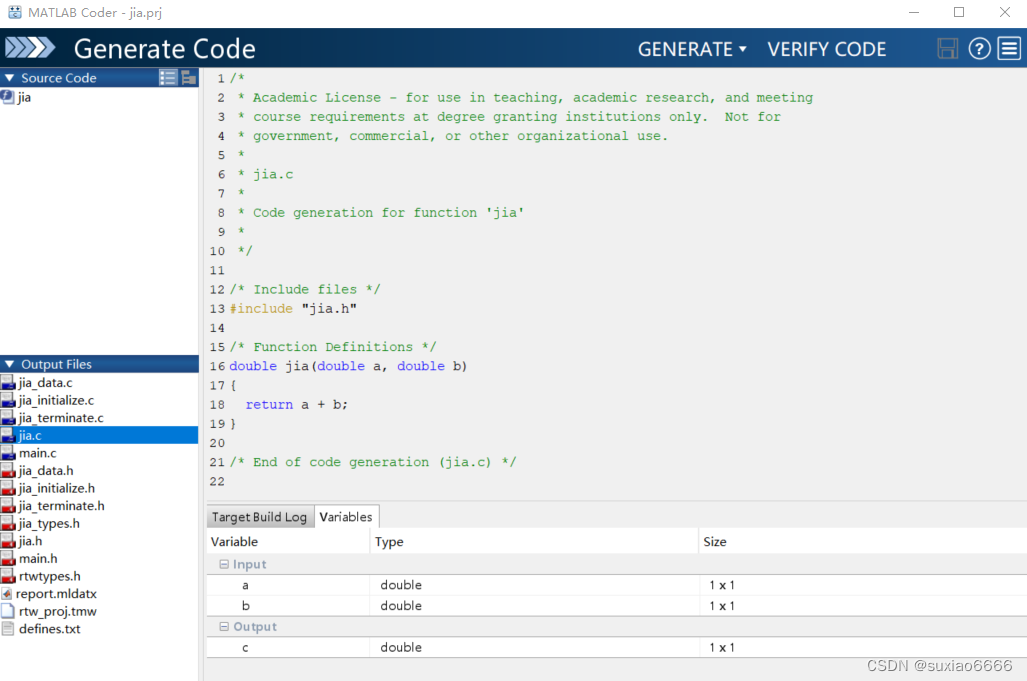This screenshot has width=1027, height=681.
Task: Click the jia_types.h header icon
Action: coord(8,524)
